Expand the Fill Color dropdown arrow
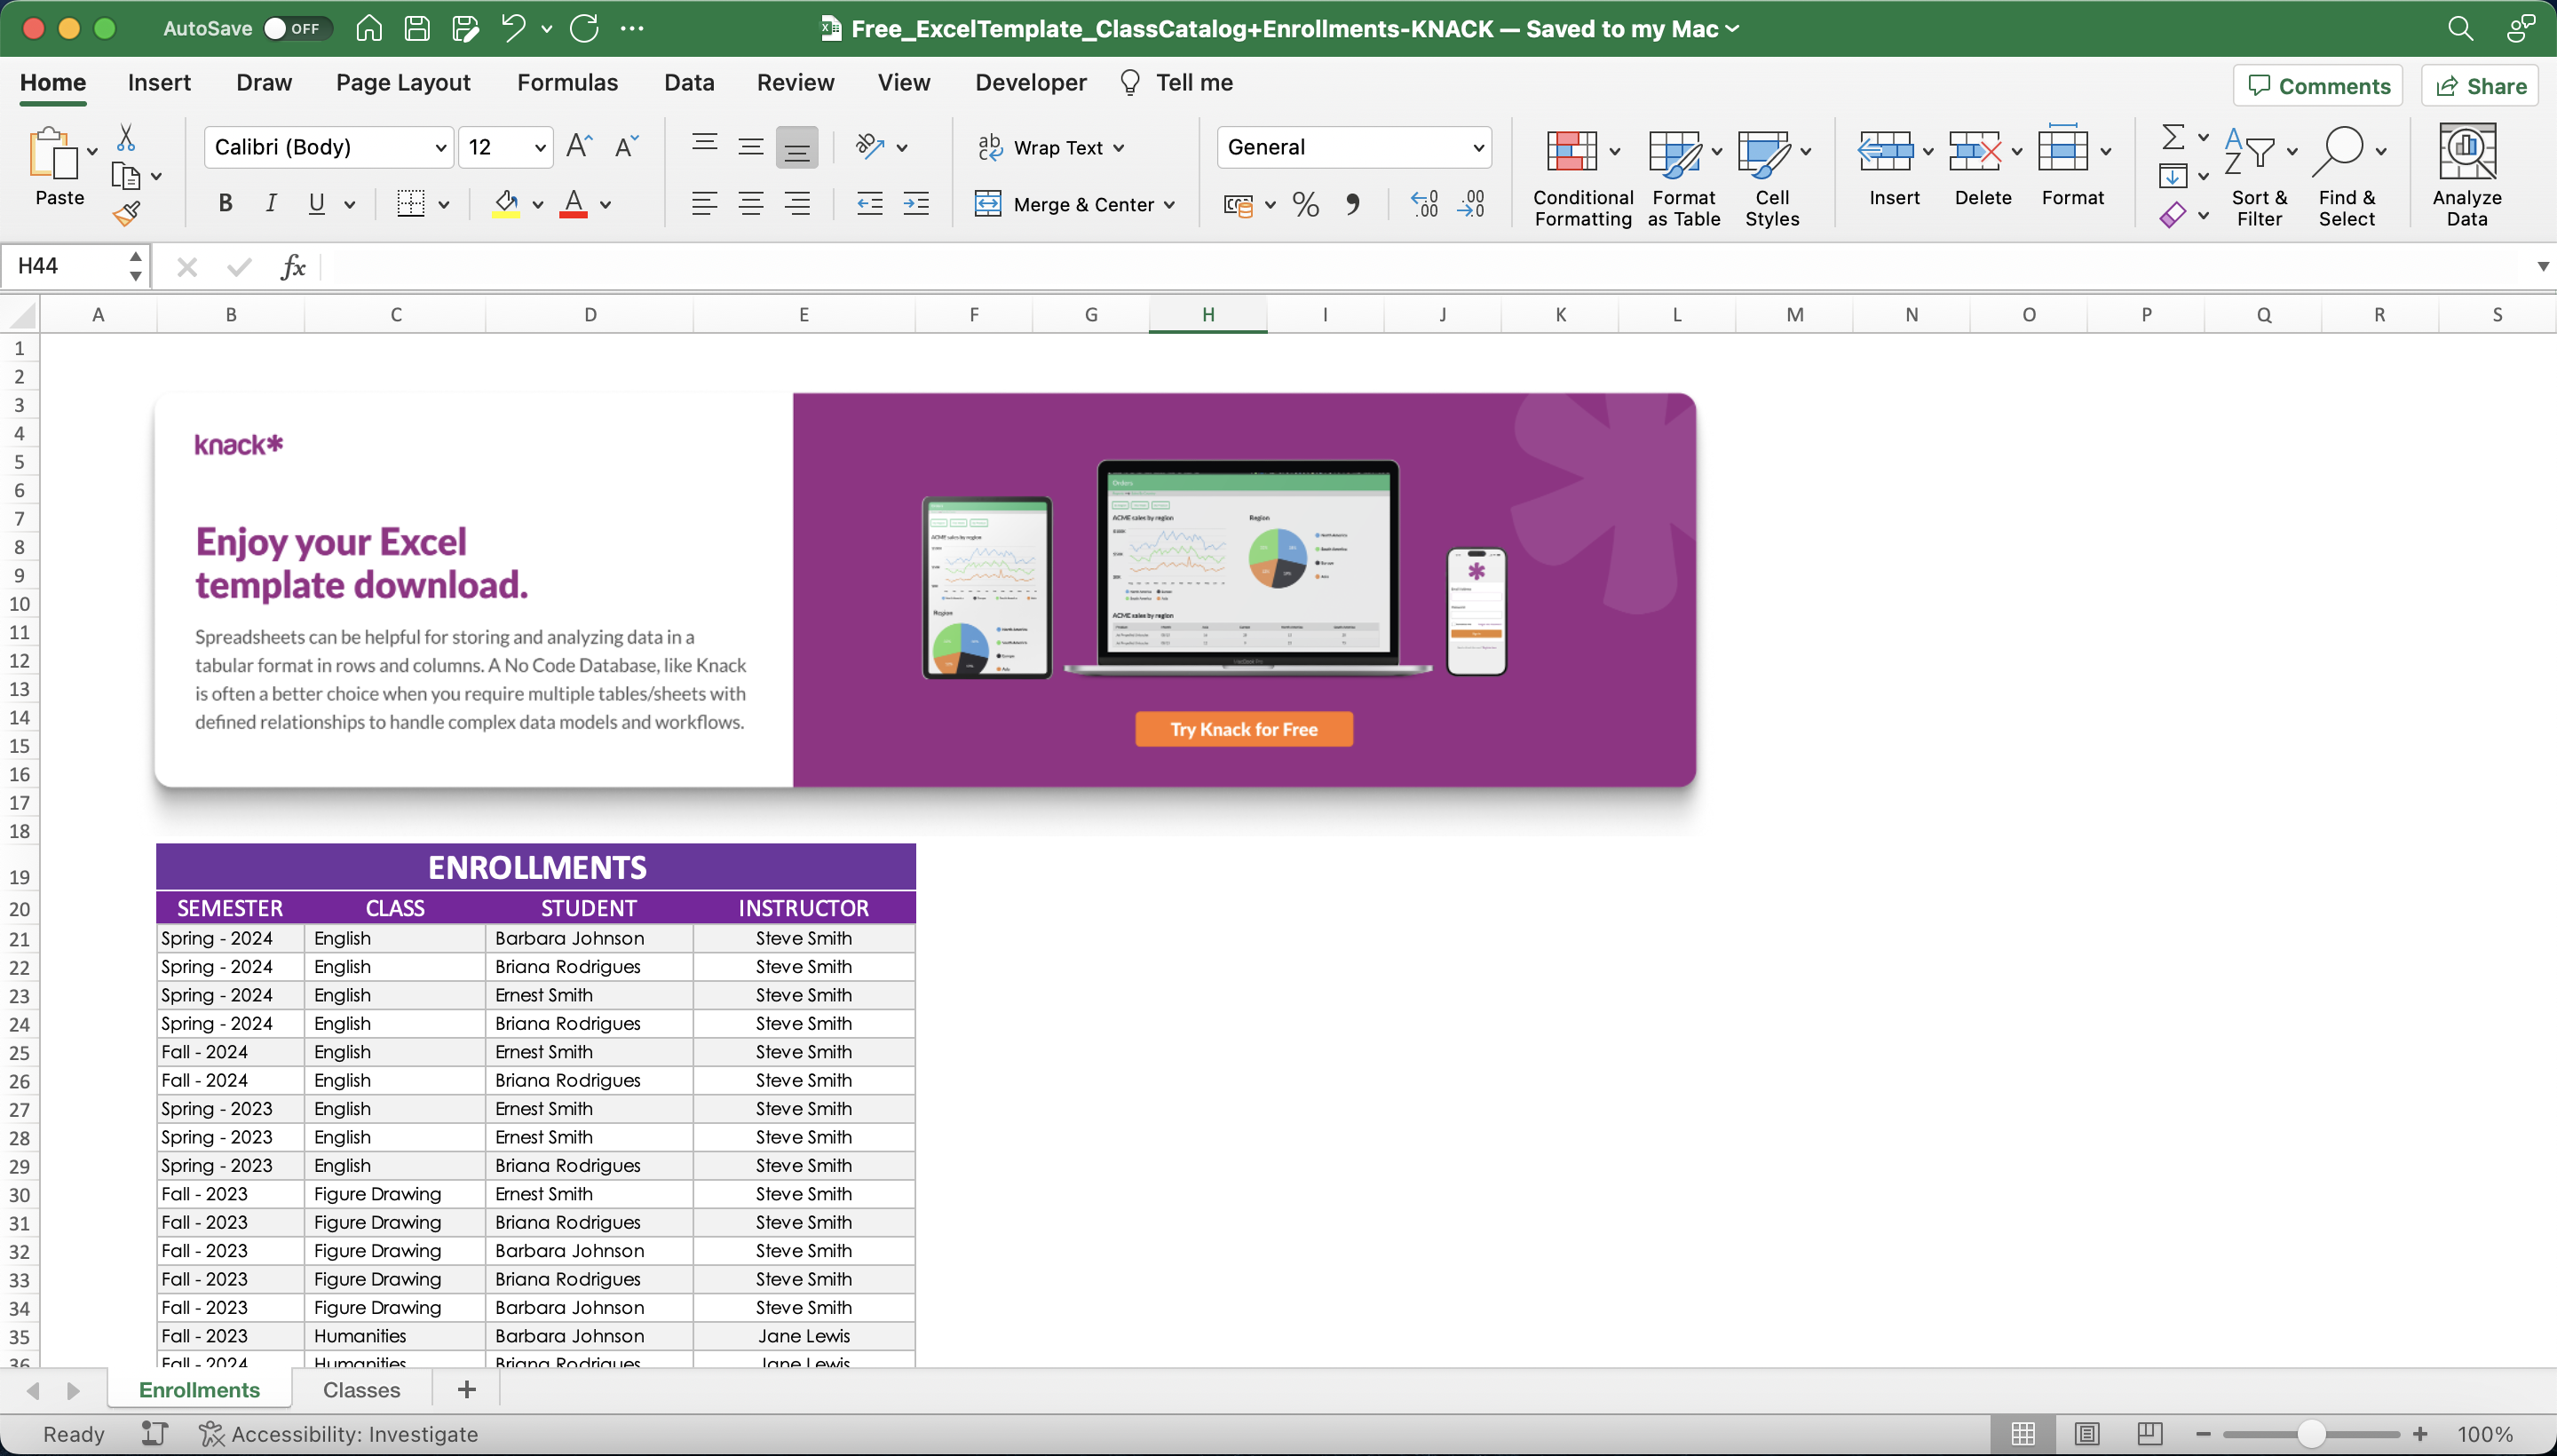Screen dimensions: 2557x1456 [x=536, y=204]
